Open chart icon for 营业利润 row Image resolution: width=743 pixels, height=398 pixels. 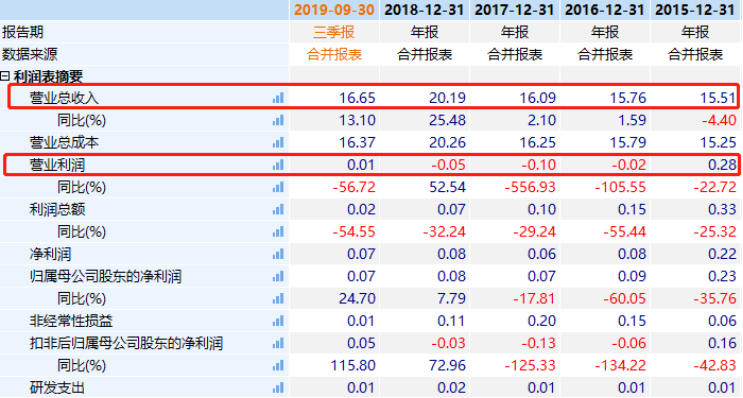point(278,165)
